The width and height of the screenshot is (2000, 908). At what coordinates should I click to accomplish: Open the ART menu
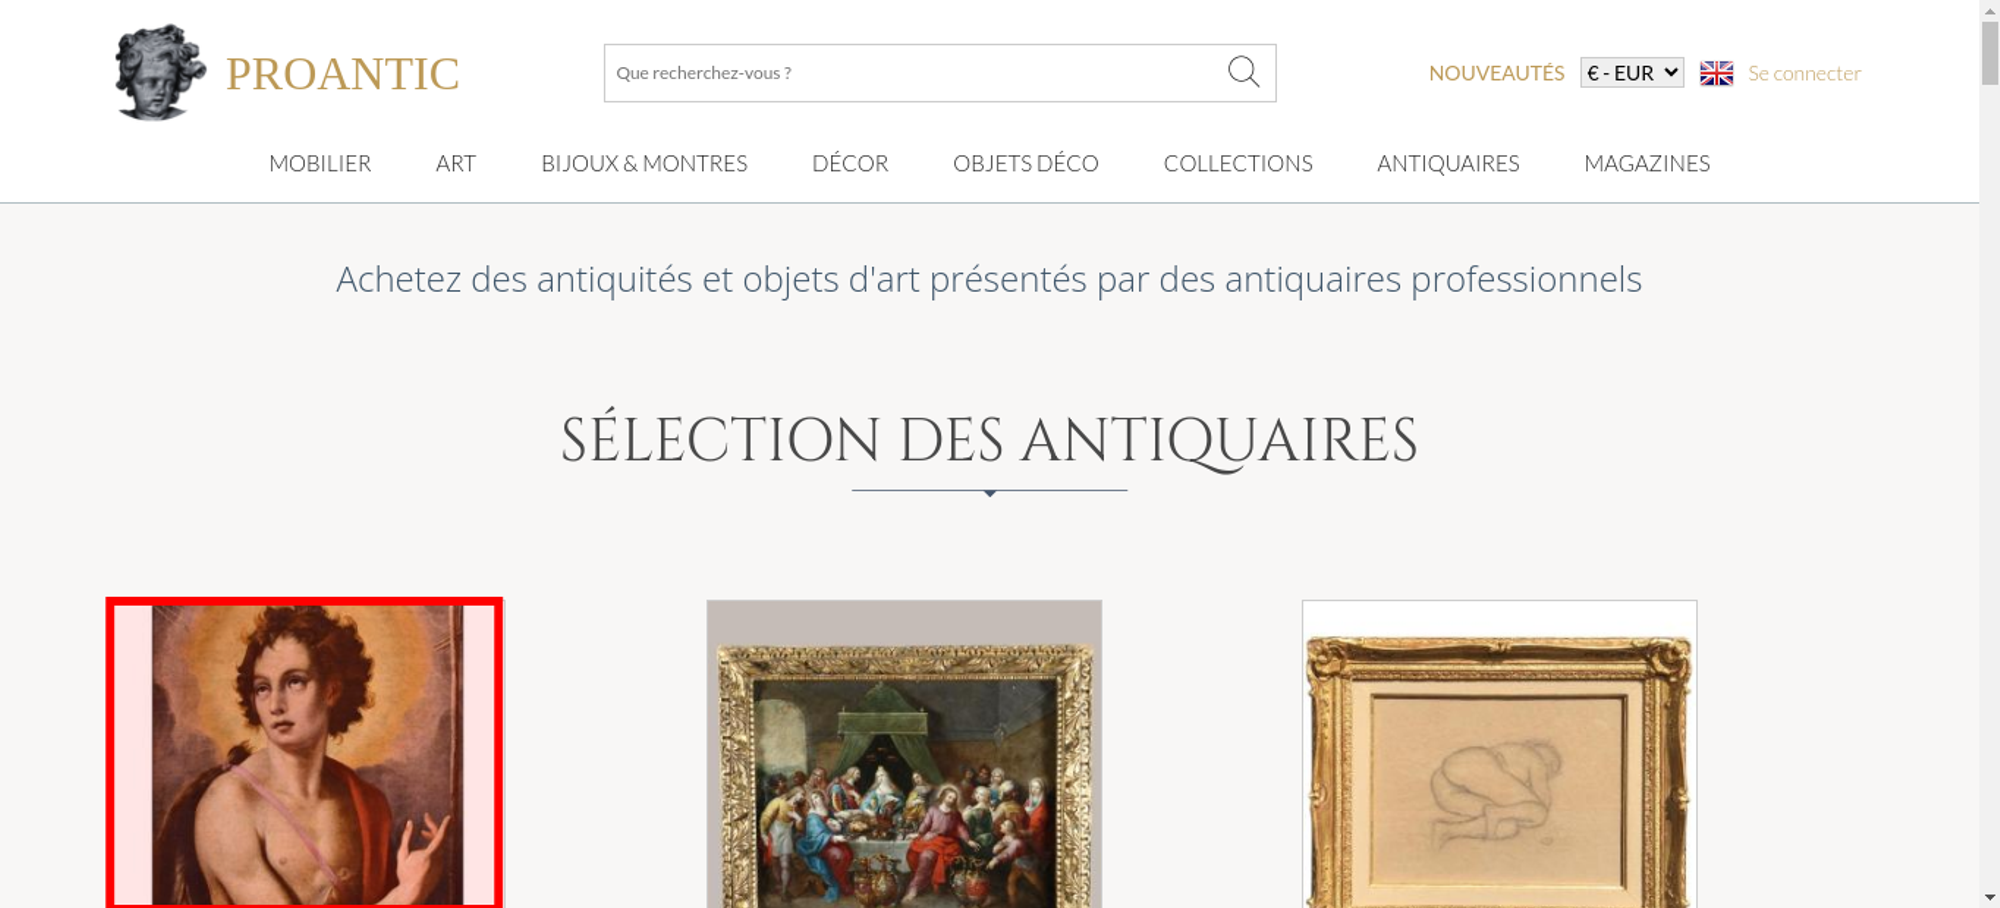pyautogui.click(x=456, y=163)
